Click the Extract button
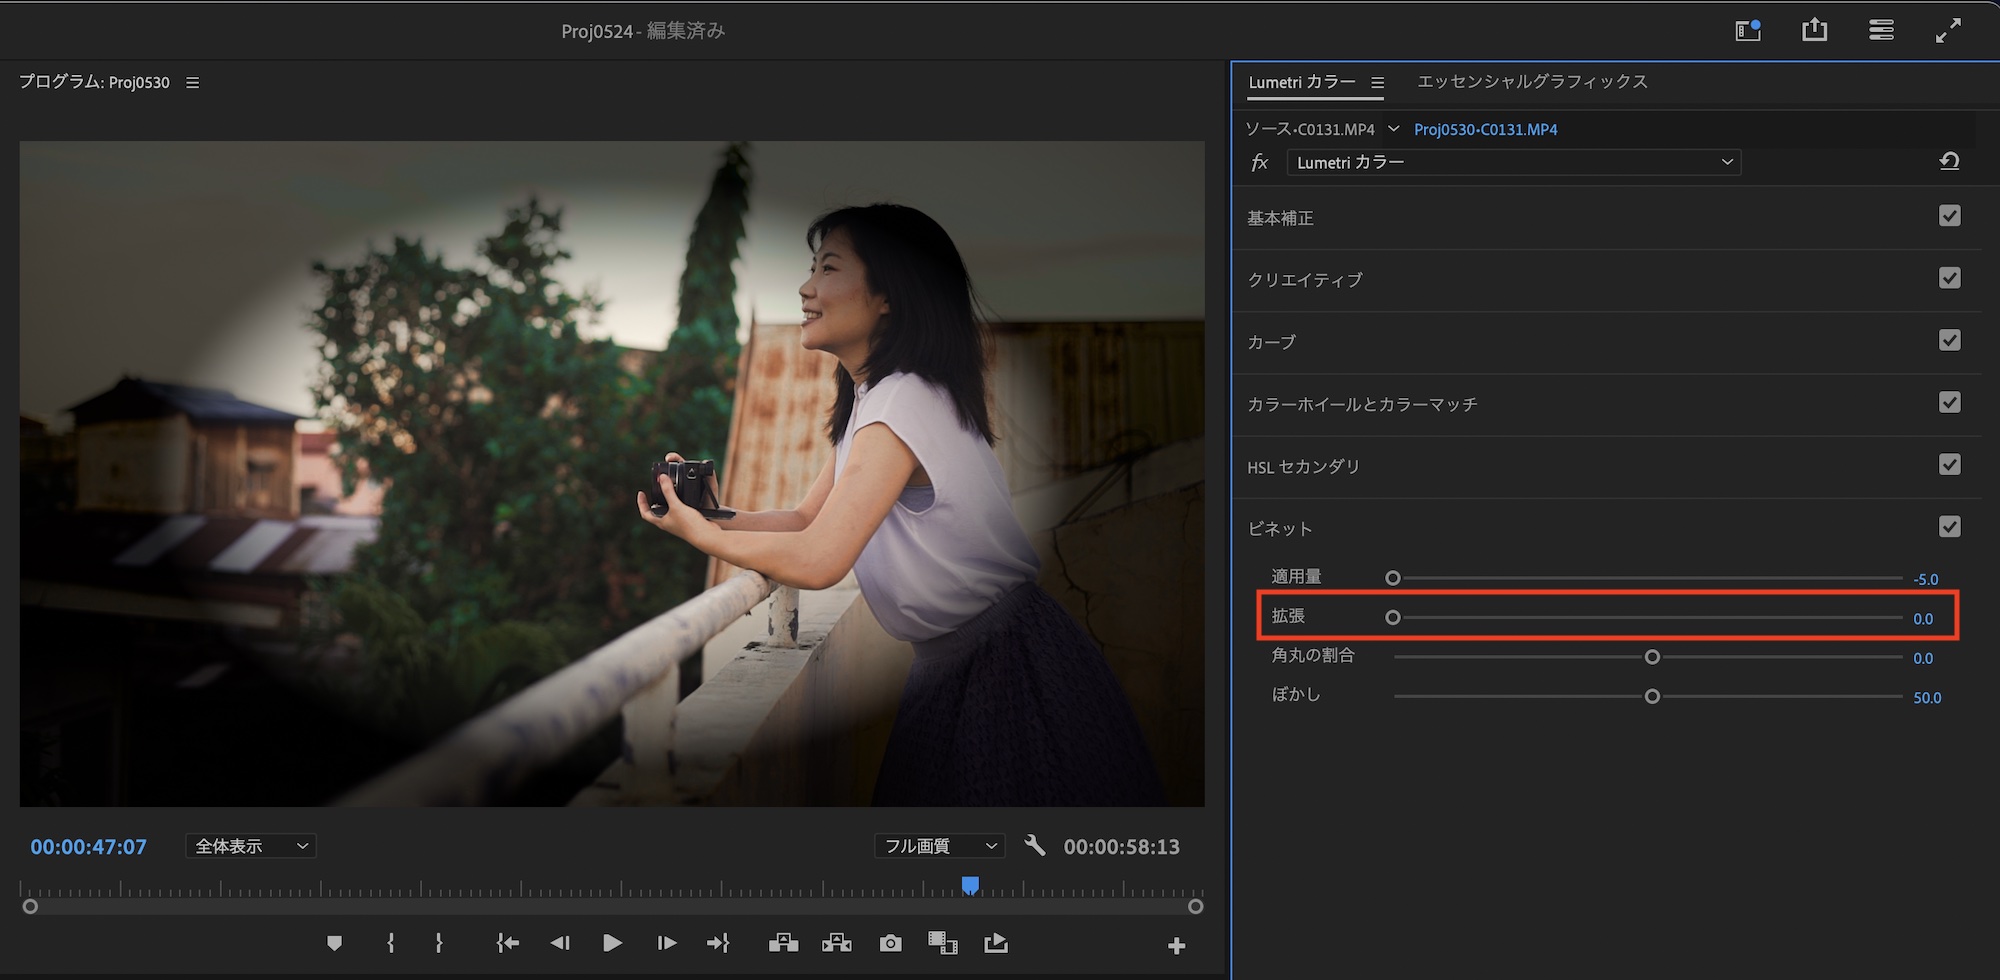 coord(837,943)
